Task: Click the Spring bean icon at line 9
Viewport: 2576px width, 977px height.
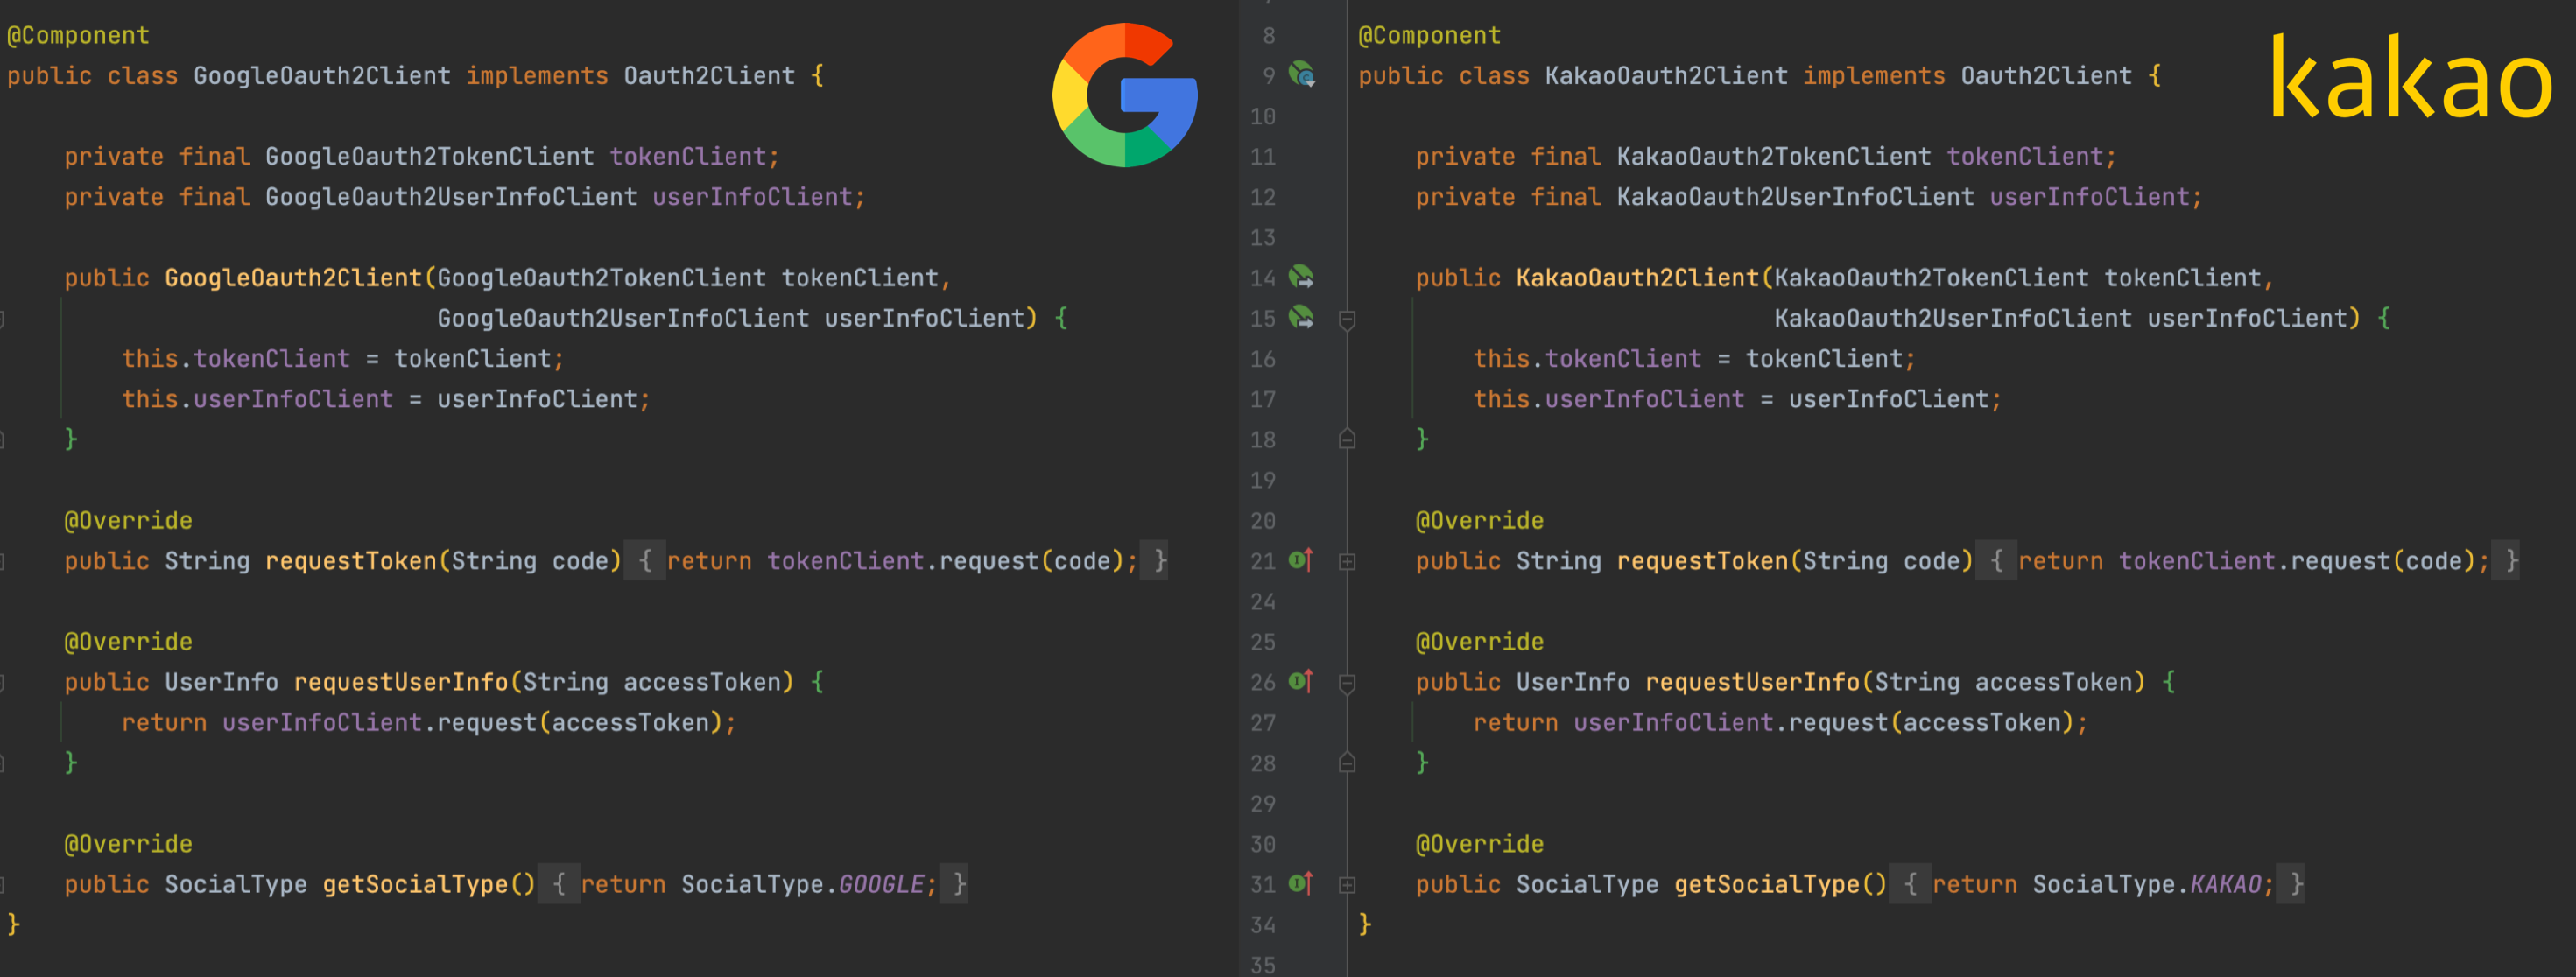Action: [1301, 74]
